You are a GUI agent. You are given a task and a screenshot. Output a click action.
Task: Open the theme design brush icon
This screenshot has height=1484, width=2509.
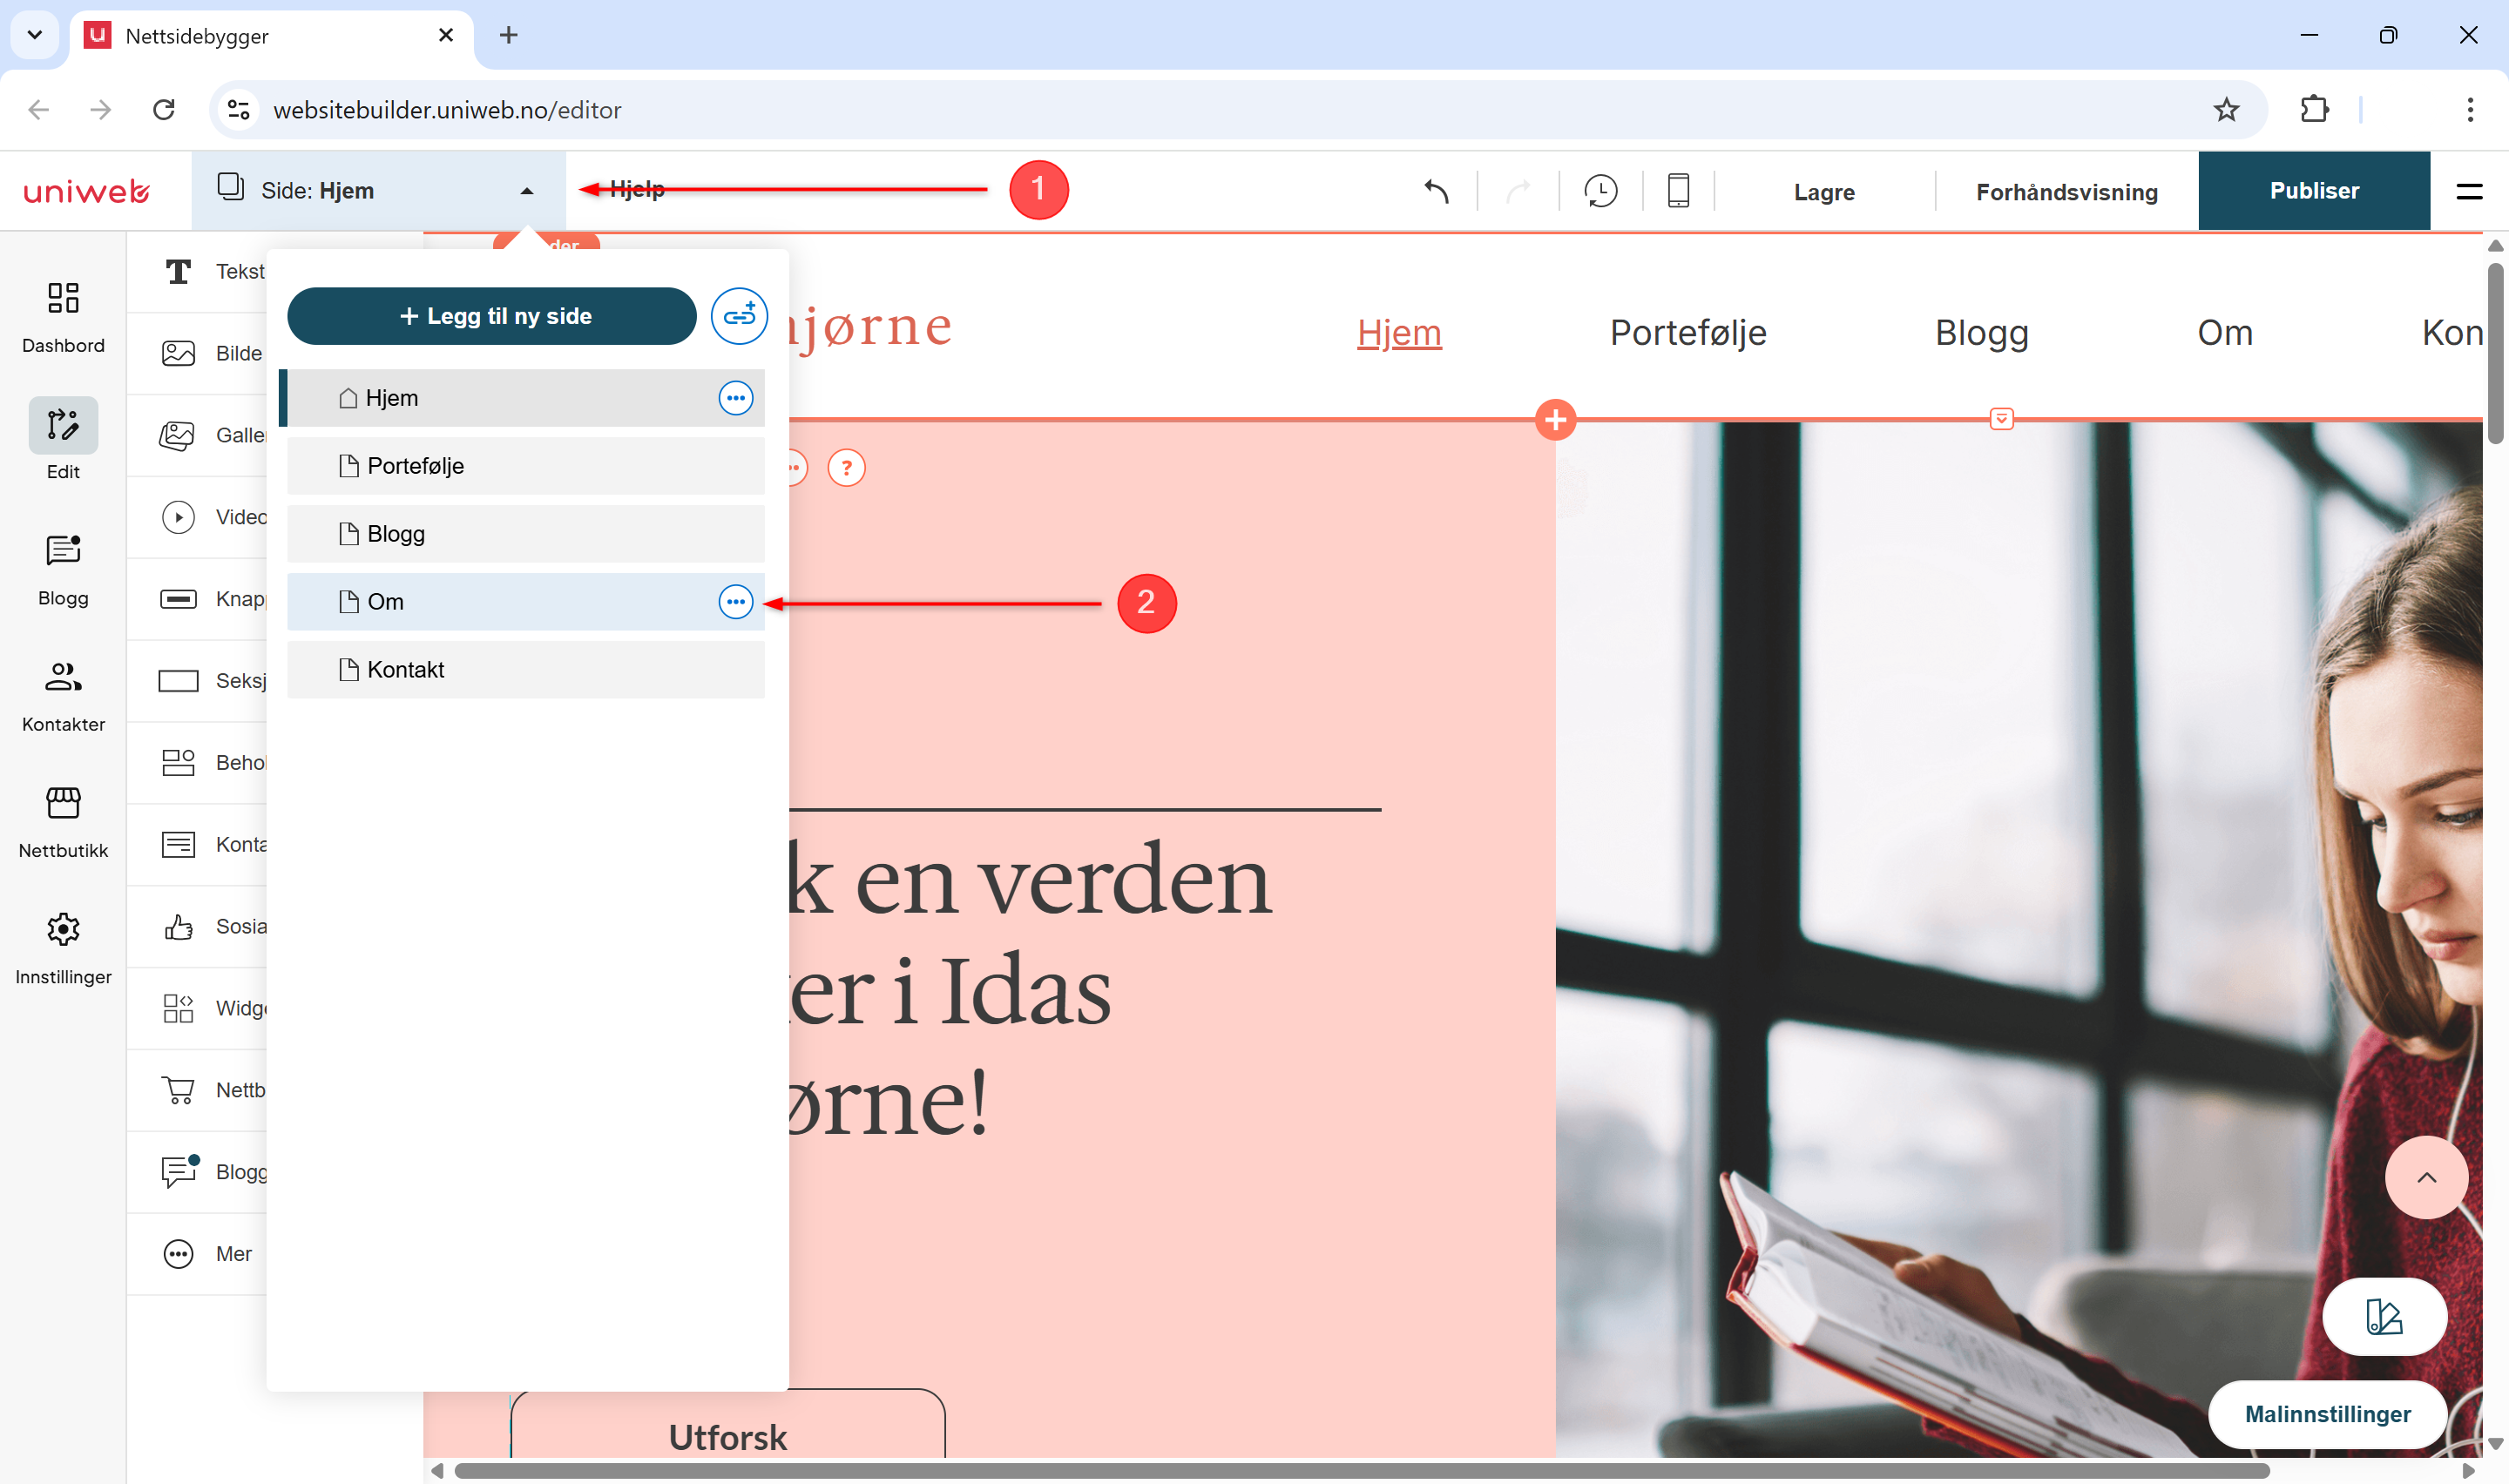click(x=2384, y=1316)
